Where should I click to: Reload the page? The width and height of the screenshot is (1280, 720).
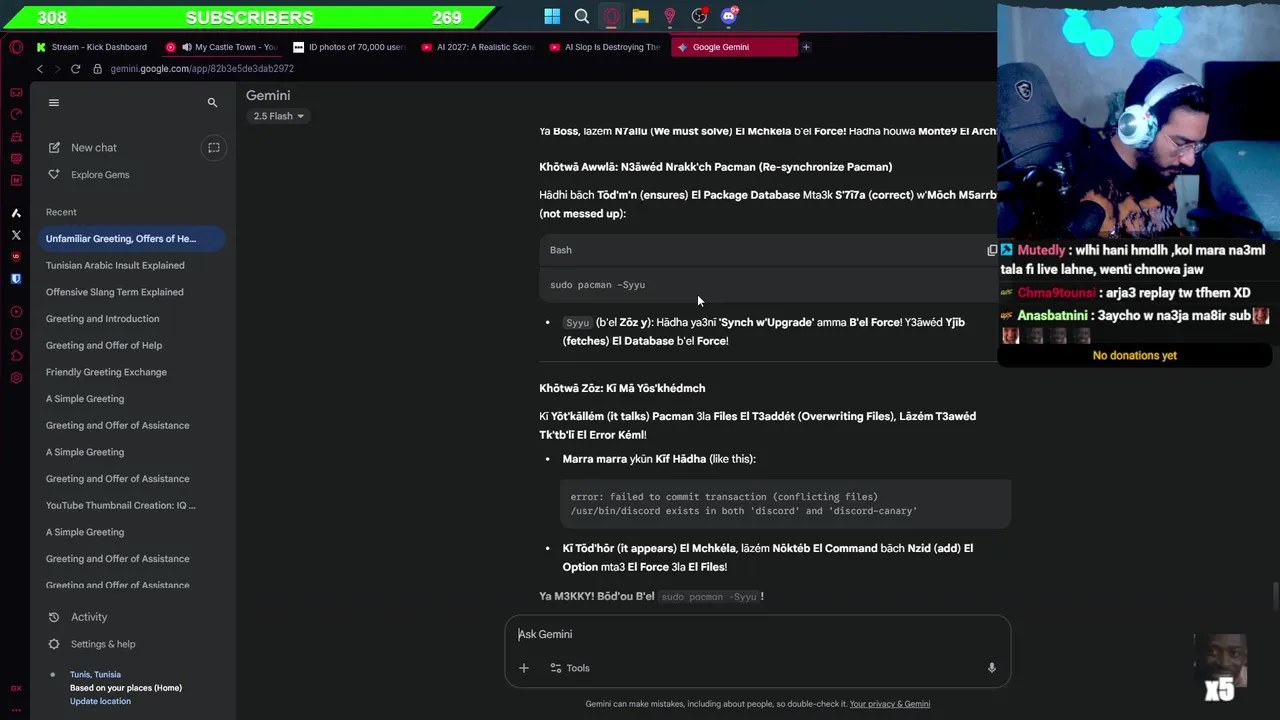tap(75, 69)
